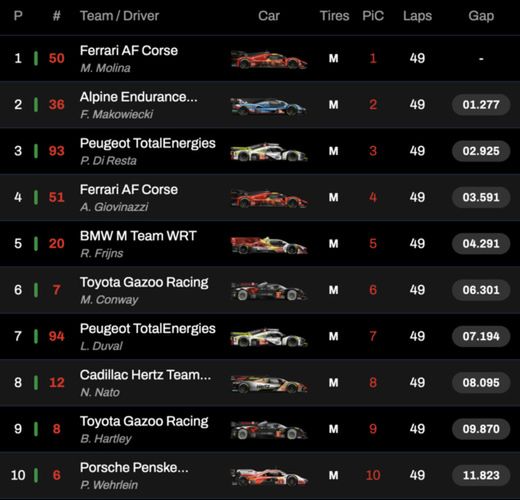520x500 pixels.
Task: Open the BMW #20 car image
Action: coord(269,245)
